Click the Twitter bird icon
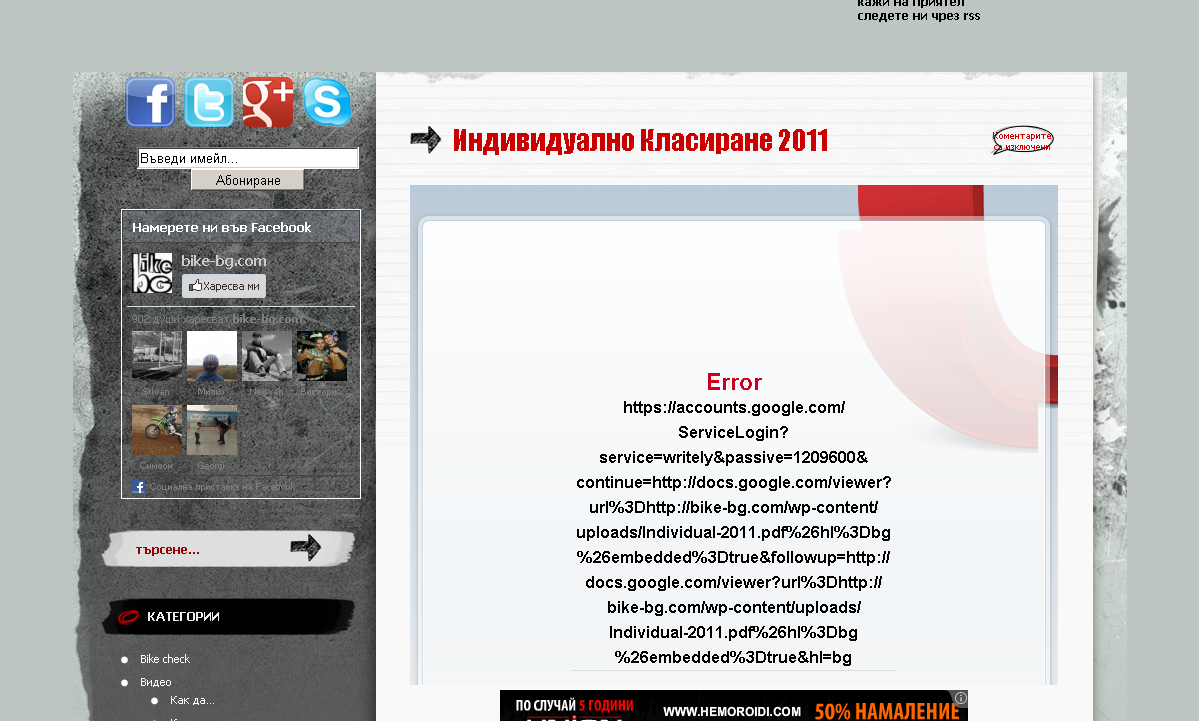This screenshot has width=1199, height=721. (209, 103)
